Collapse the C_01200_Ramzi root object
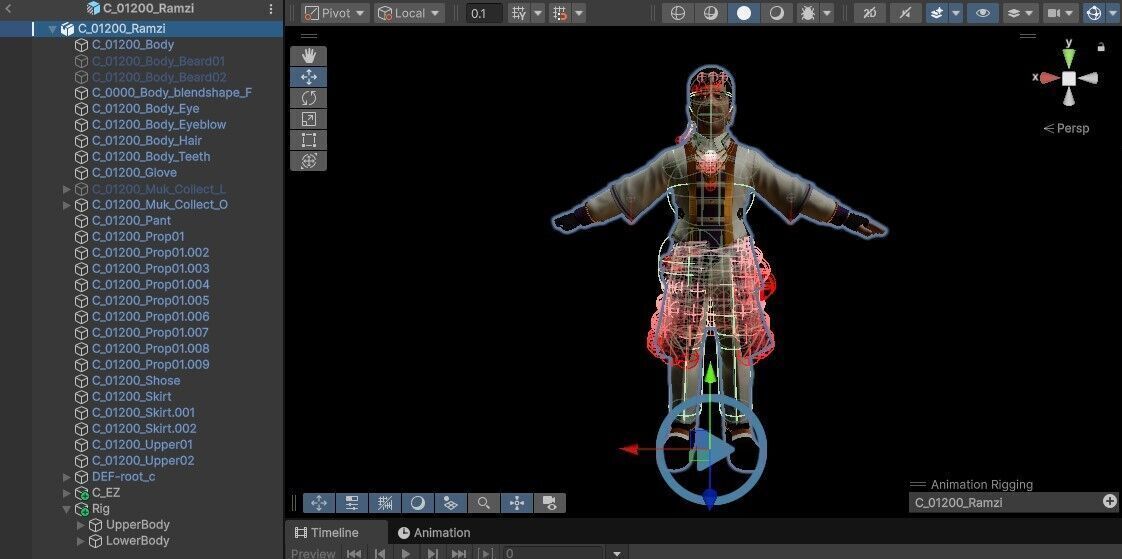1122x559 pixels. [52, 29]
